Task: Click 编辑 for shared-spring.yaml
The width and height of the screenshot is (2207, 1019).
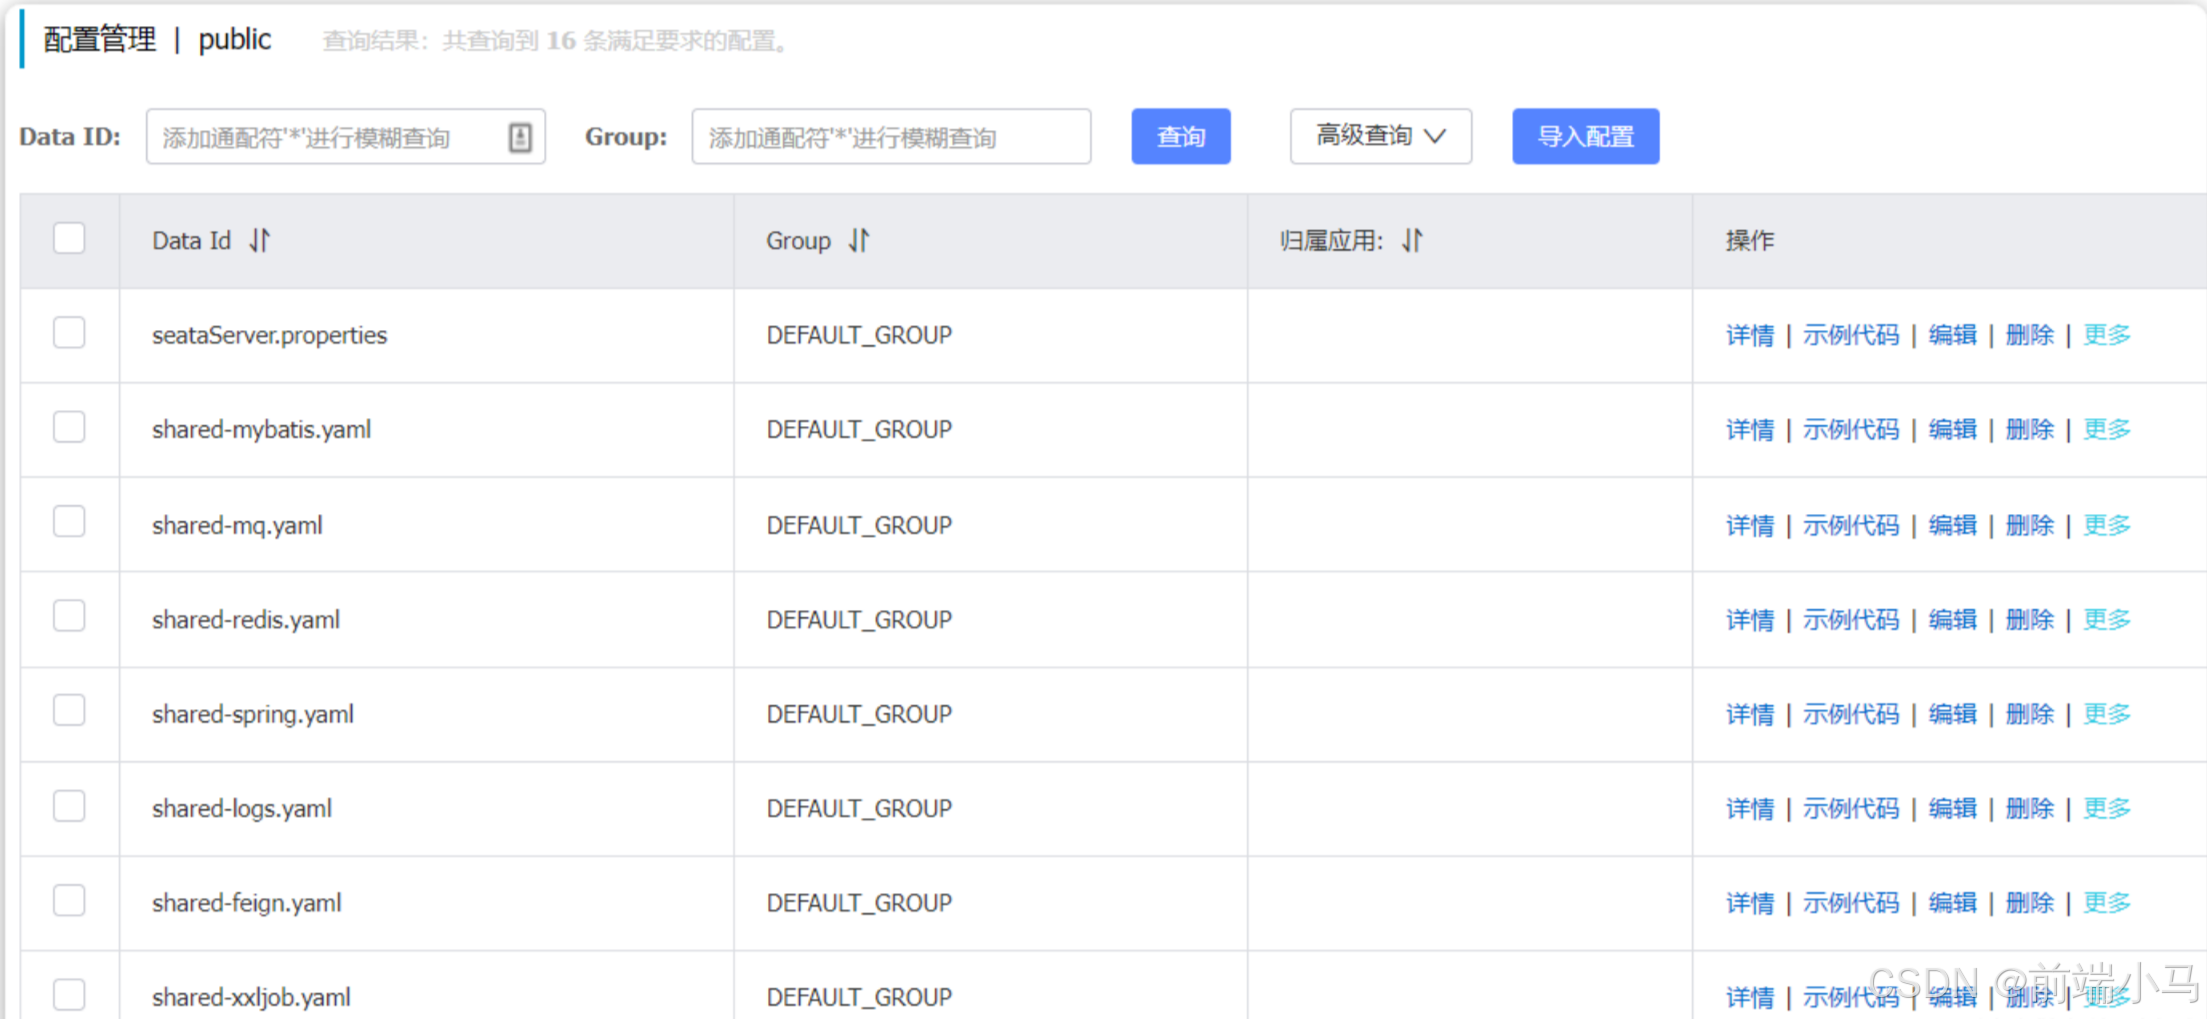Action: [x=1952, y=714]
